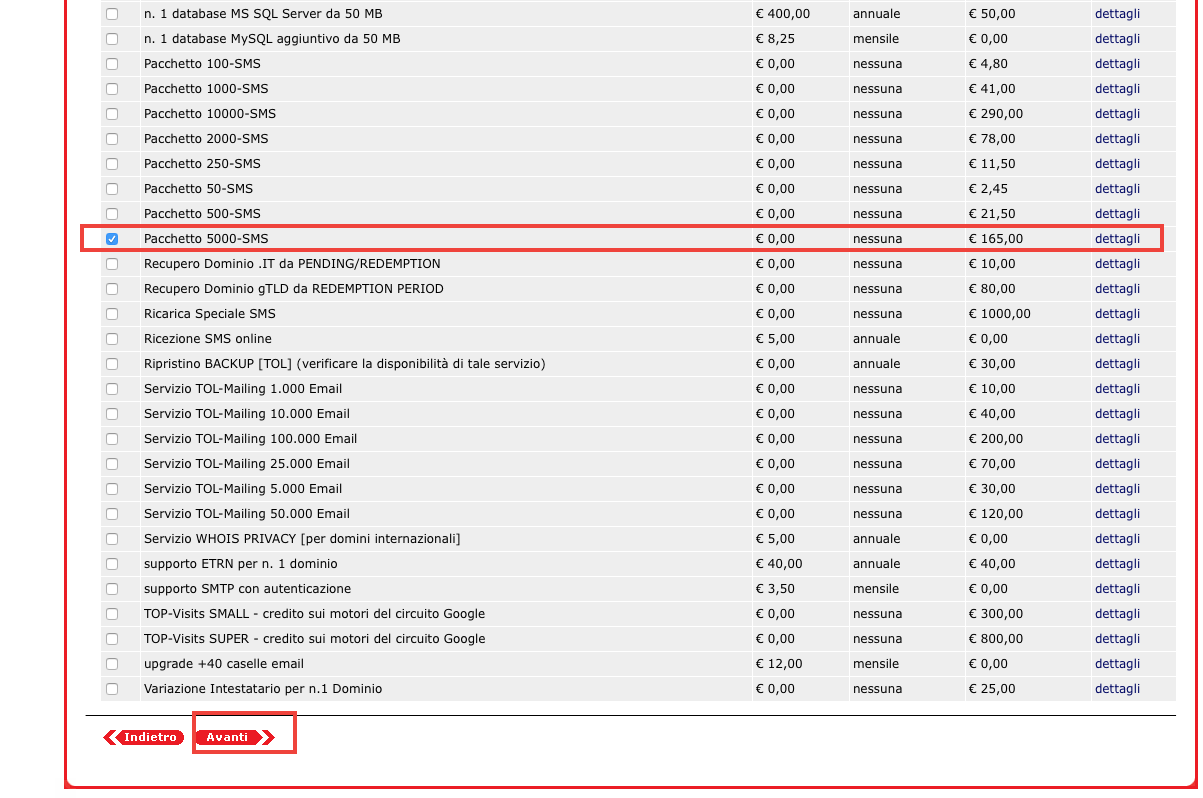1203x798 pixels.
Task: Check upgrade +40 caselle email option
Action: (112, 664)
